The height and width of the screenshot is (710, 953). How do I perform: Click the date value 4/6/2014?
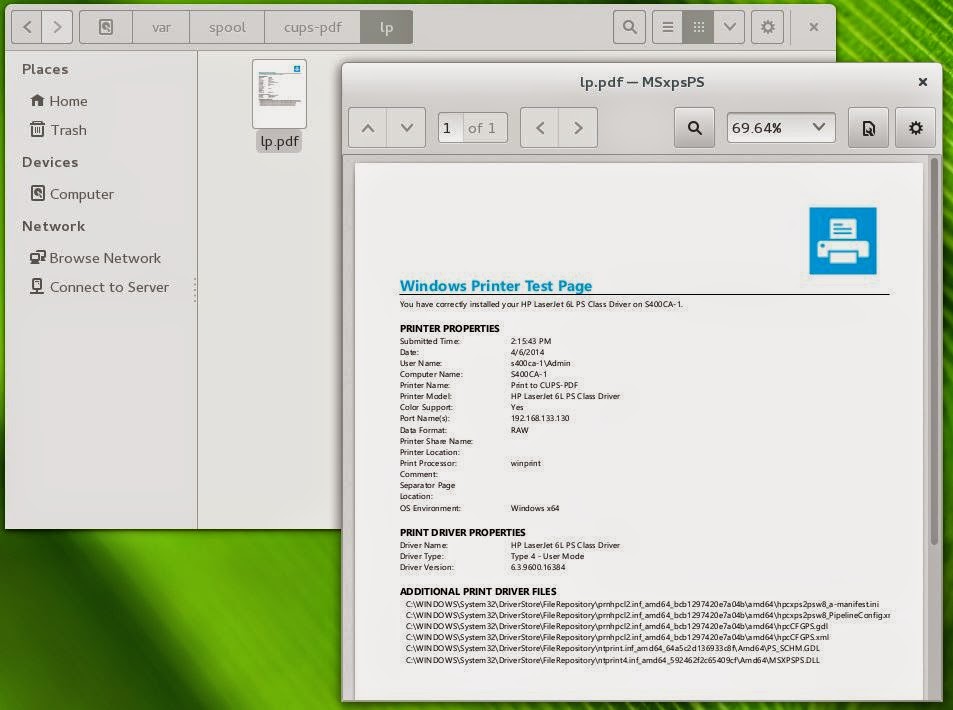coord(528,352)
